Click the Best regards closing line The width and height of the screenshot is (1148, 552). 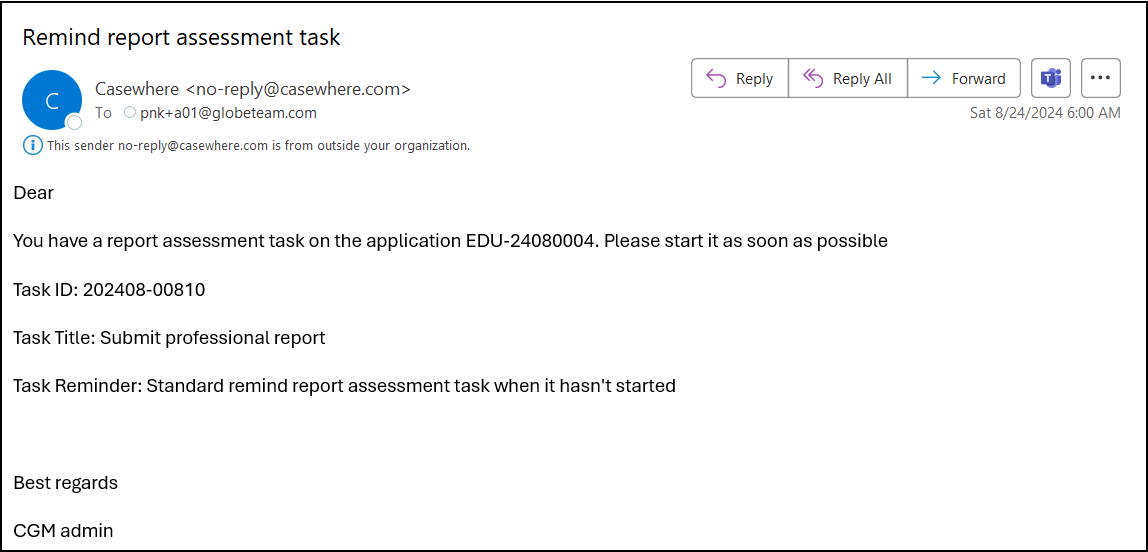[65, 483]
